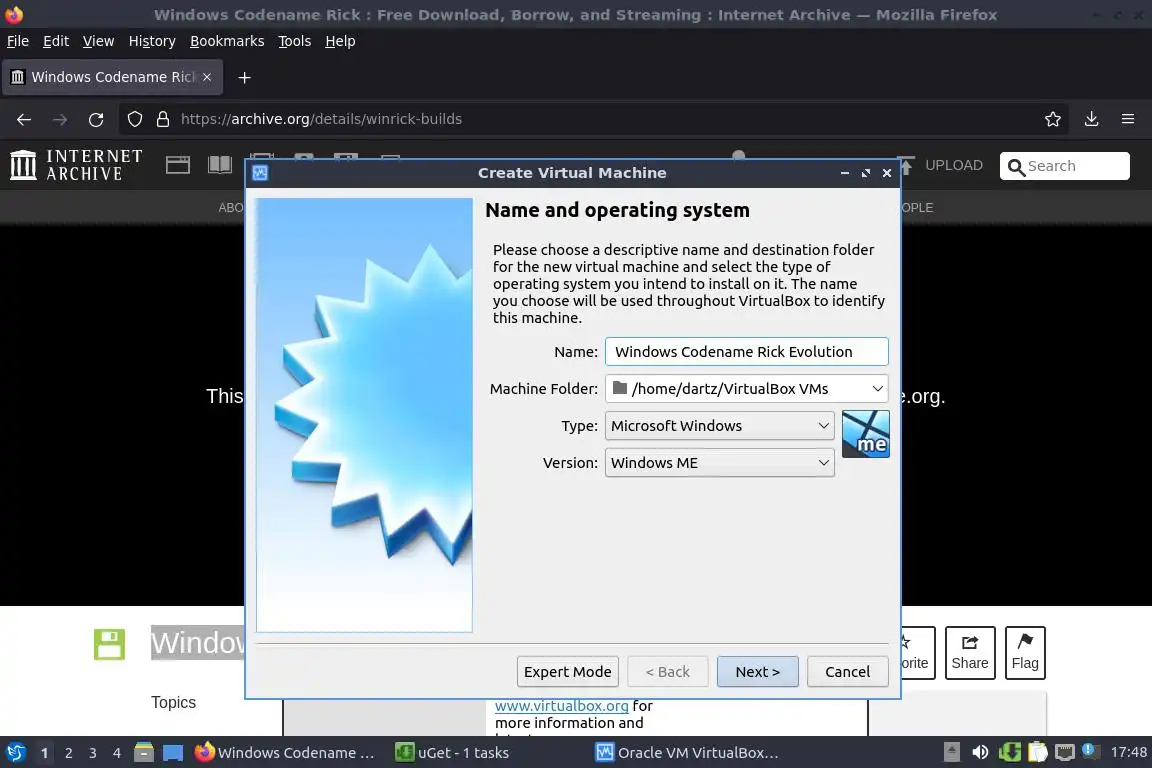
Task: Click the Windows ME OS type icon
Action: tap(865, 434)
